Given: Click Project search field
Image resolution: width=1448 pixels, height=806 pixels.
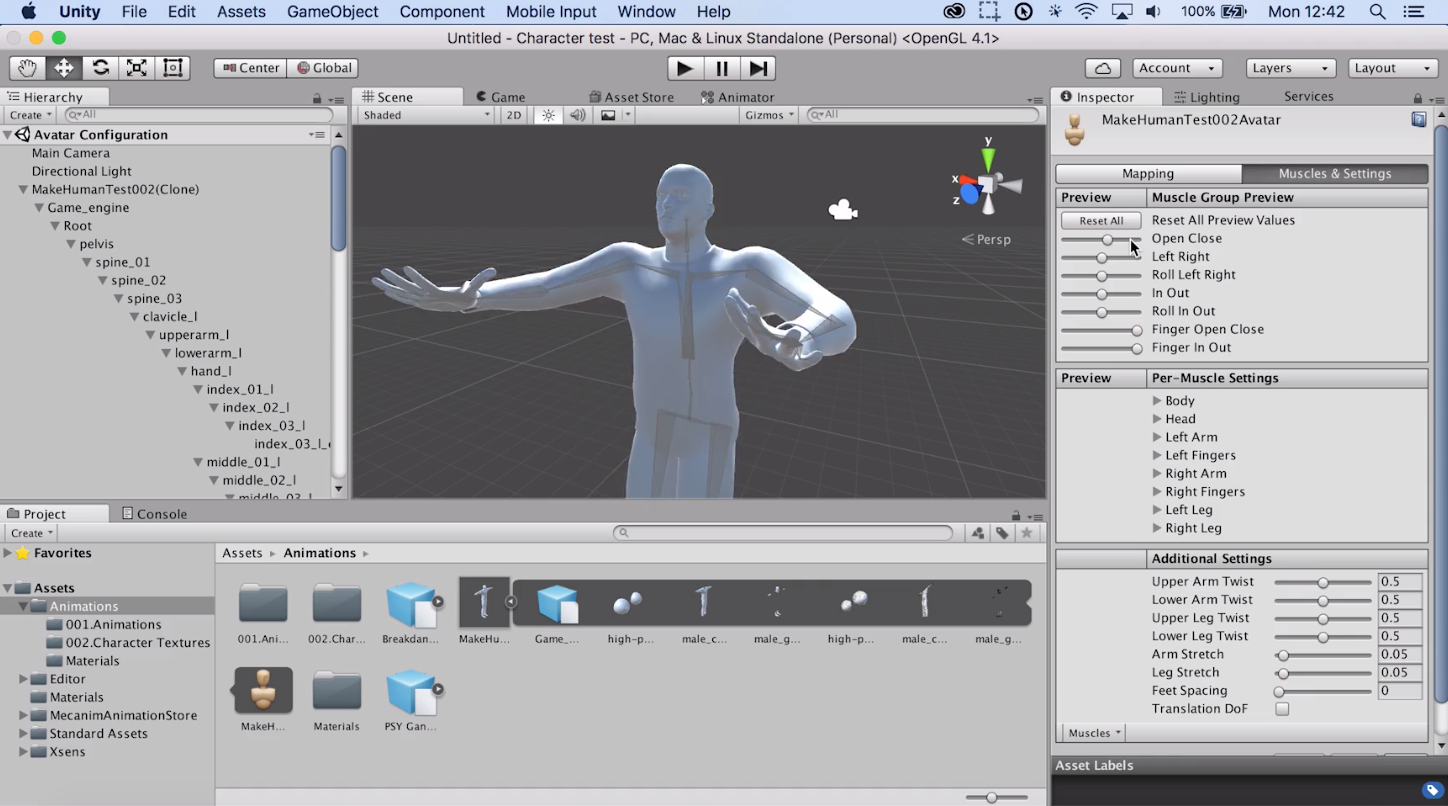Looking at the screenshot, I should (783, 533).
